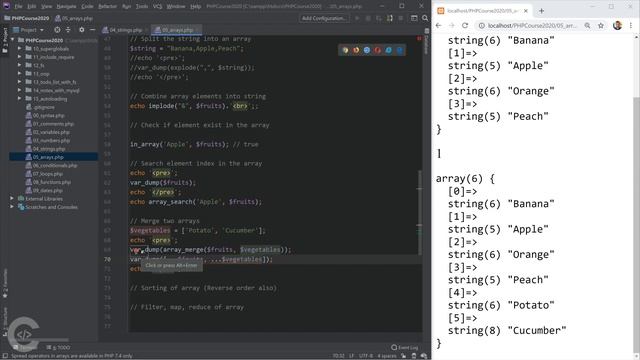Click the $vegetables variable on line 67
The height and width of the screenshot is (360, 640).
[x=150, y=230]
